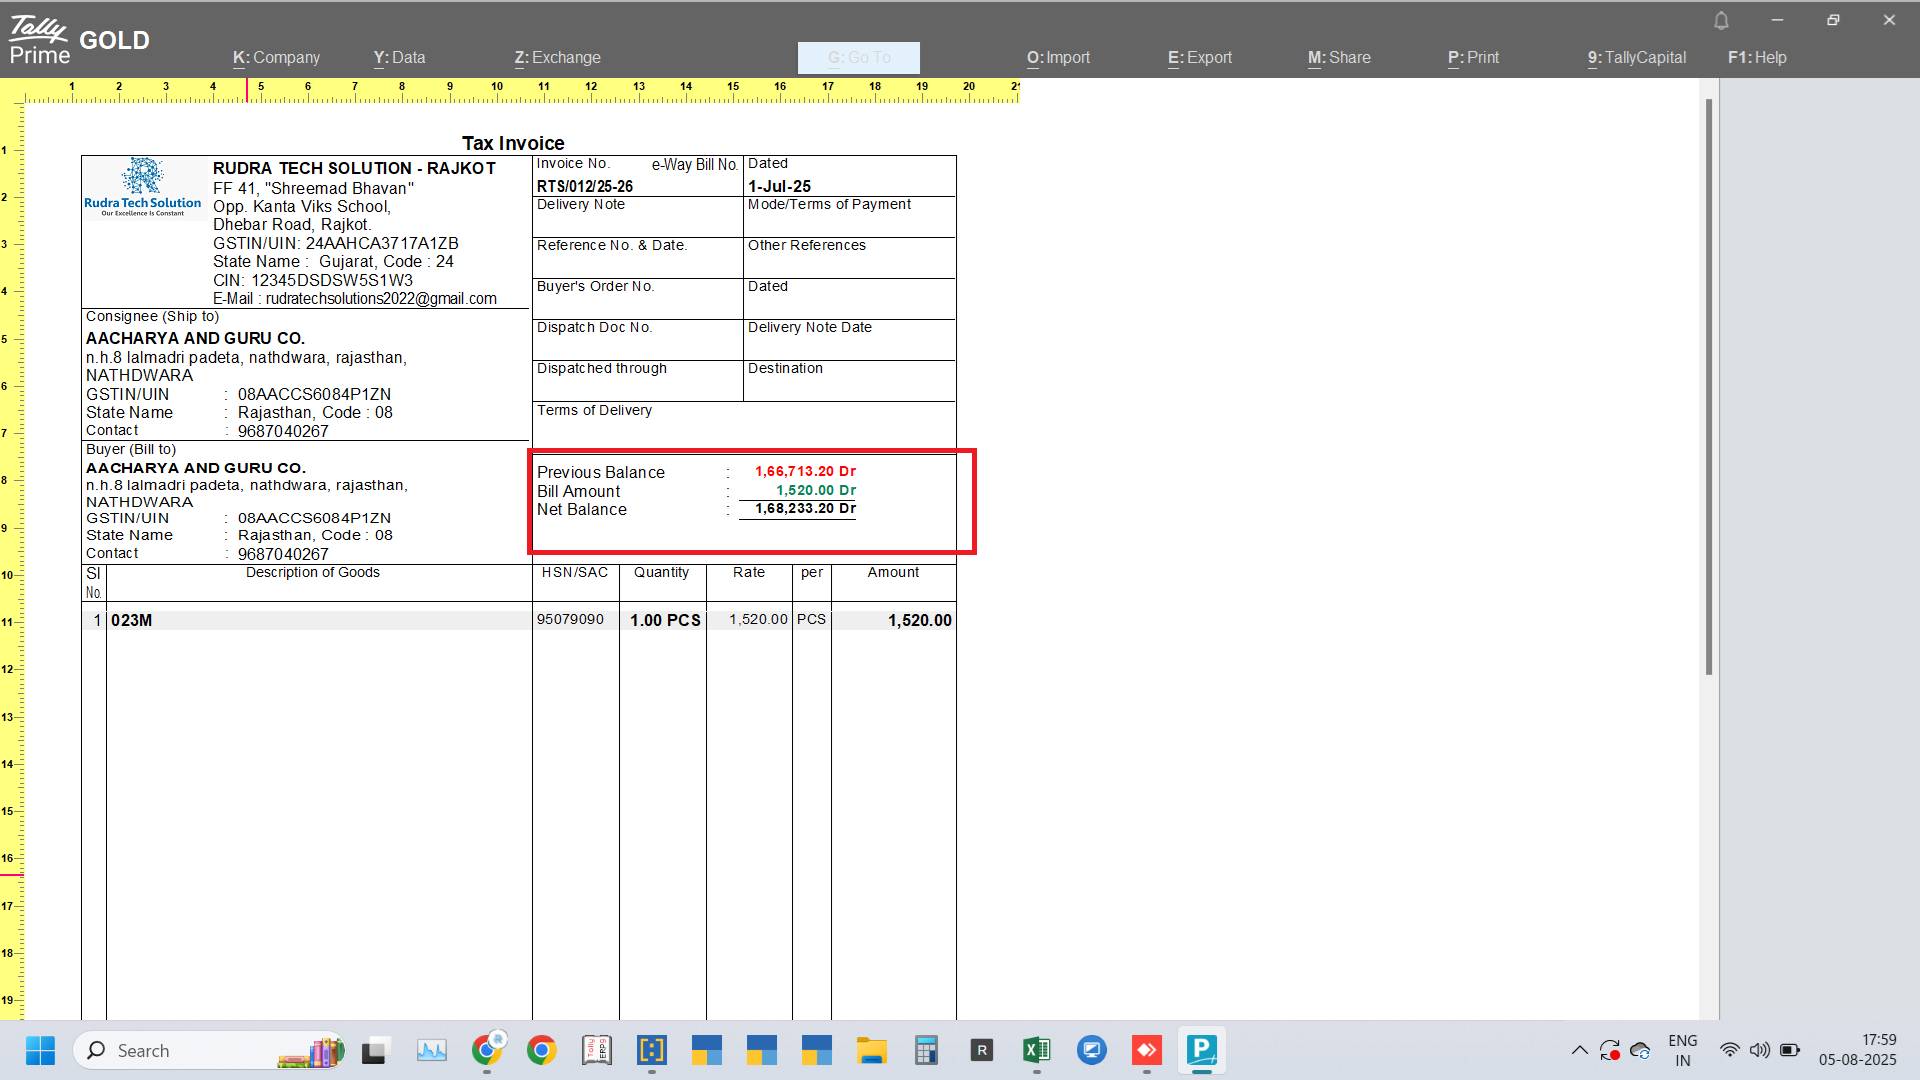
Task: Click P: Print in the top bar
Action: click(1473, 58)
